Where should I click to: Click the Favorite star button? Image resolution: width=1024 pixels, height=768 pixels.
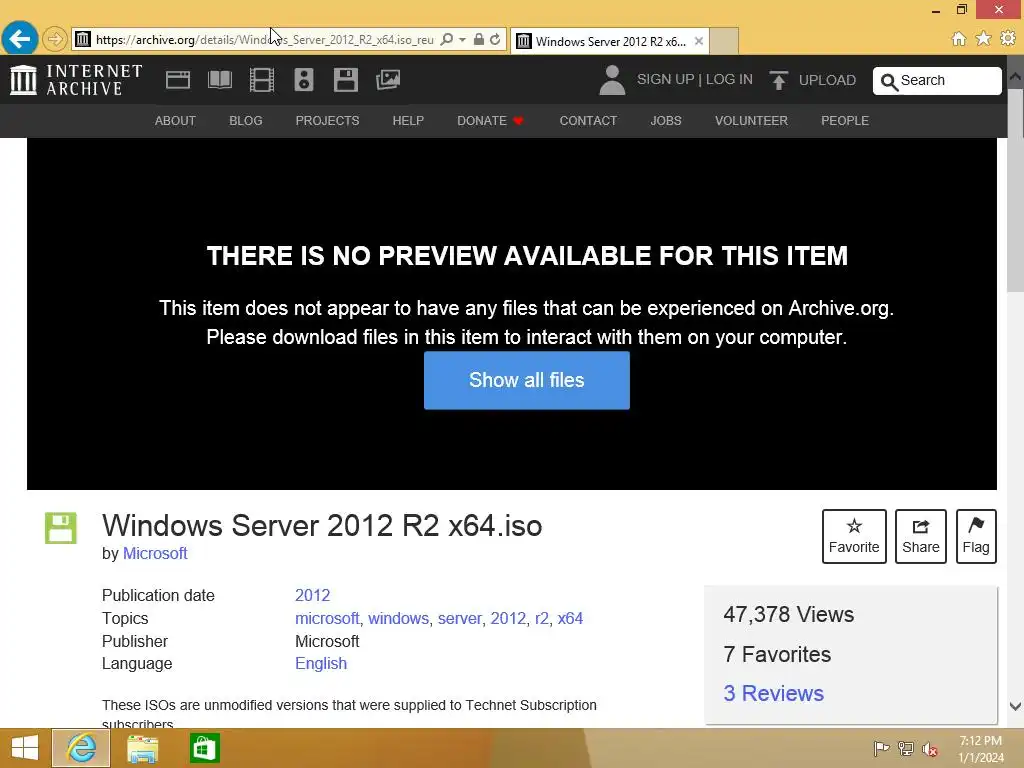pyautogui.click(x=854, y=536)
